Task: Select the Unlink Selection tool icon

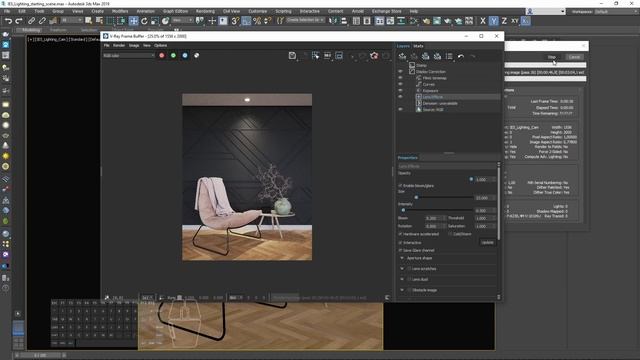Action: coord(42,21)
